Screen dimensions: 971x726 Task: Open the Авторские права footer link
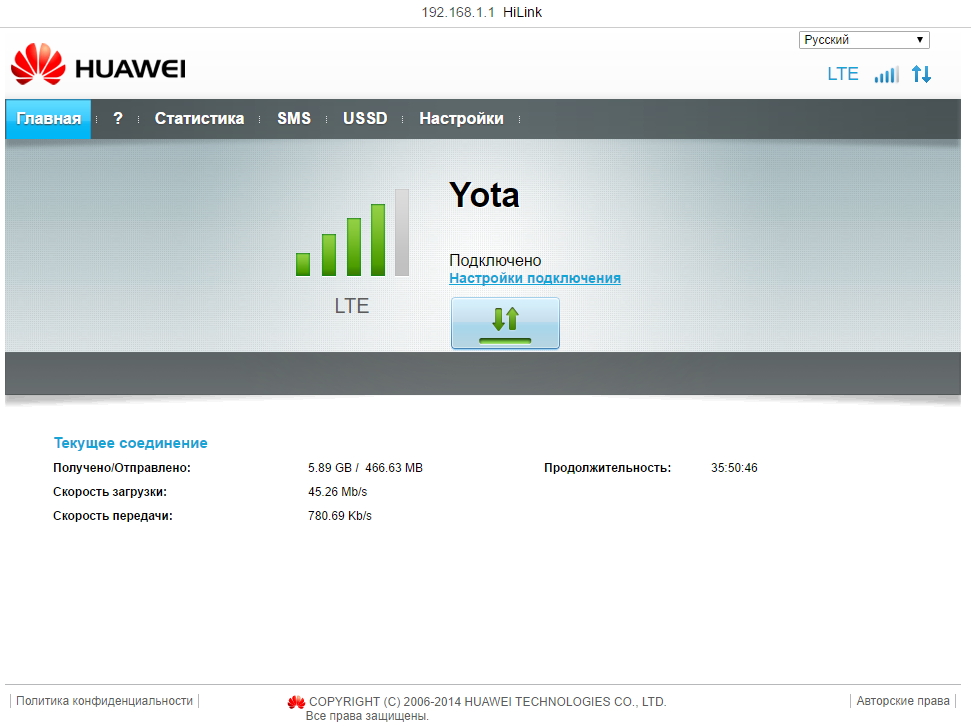(902, 701)
